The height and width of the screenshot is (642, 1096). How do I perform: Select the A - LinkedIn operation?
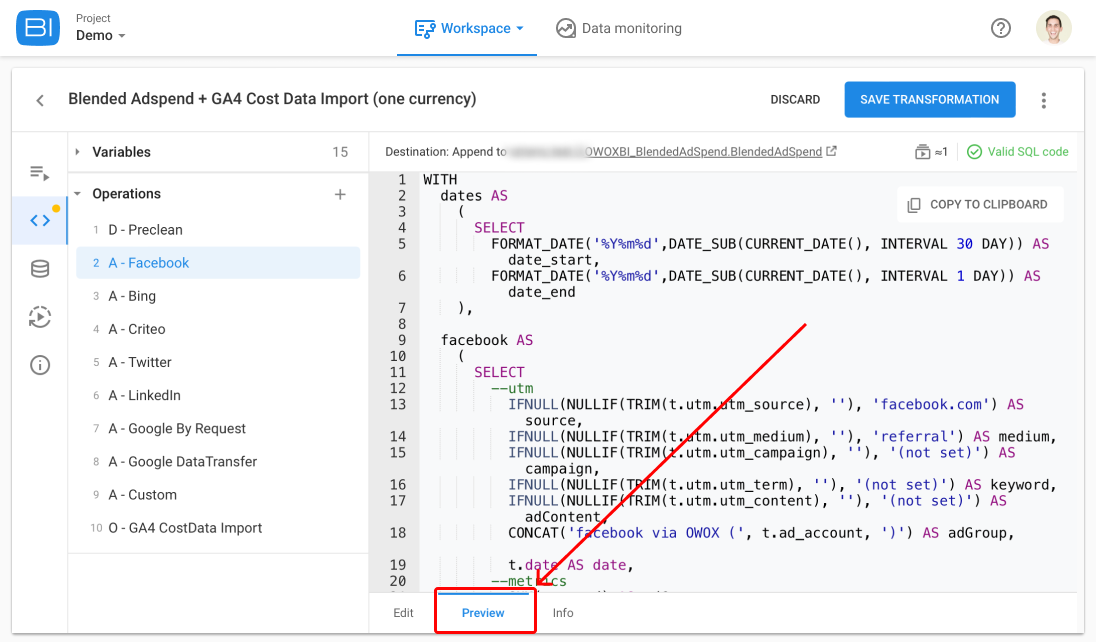click(218, 396)
